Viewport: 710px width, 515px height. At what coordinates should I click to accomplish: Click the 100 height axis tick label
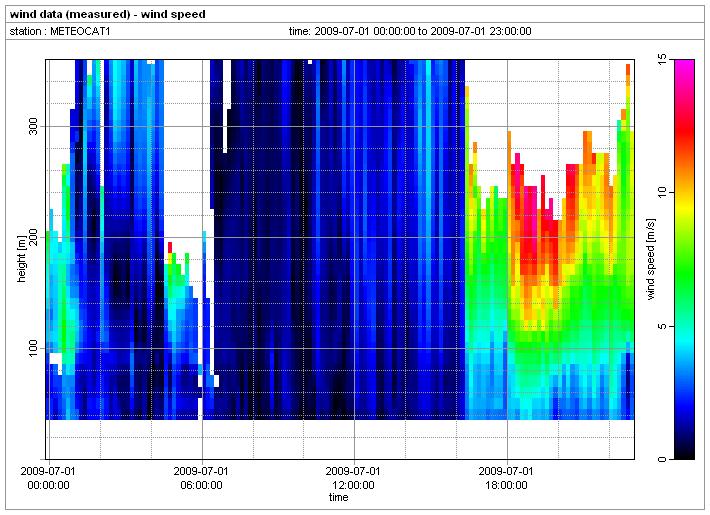point(33,348)
